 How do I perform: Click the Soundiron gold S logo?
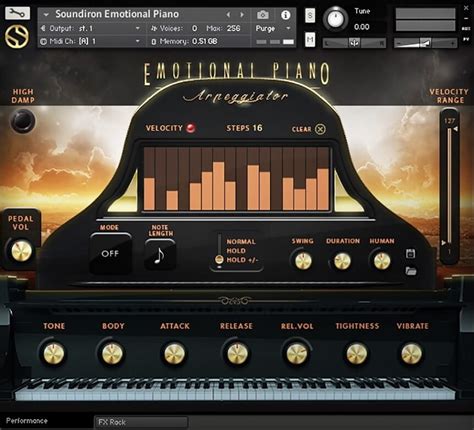tap(17, 36)
